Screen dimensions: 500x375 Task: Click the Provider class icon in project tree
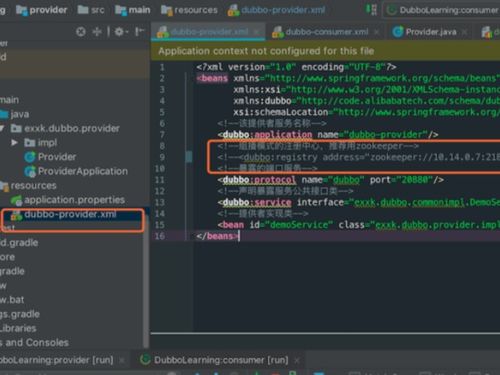[x=30, y=157]
